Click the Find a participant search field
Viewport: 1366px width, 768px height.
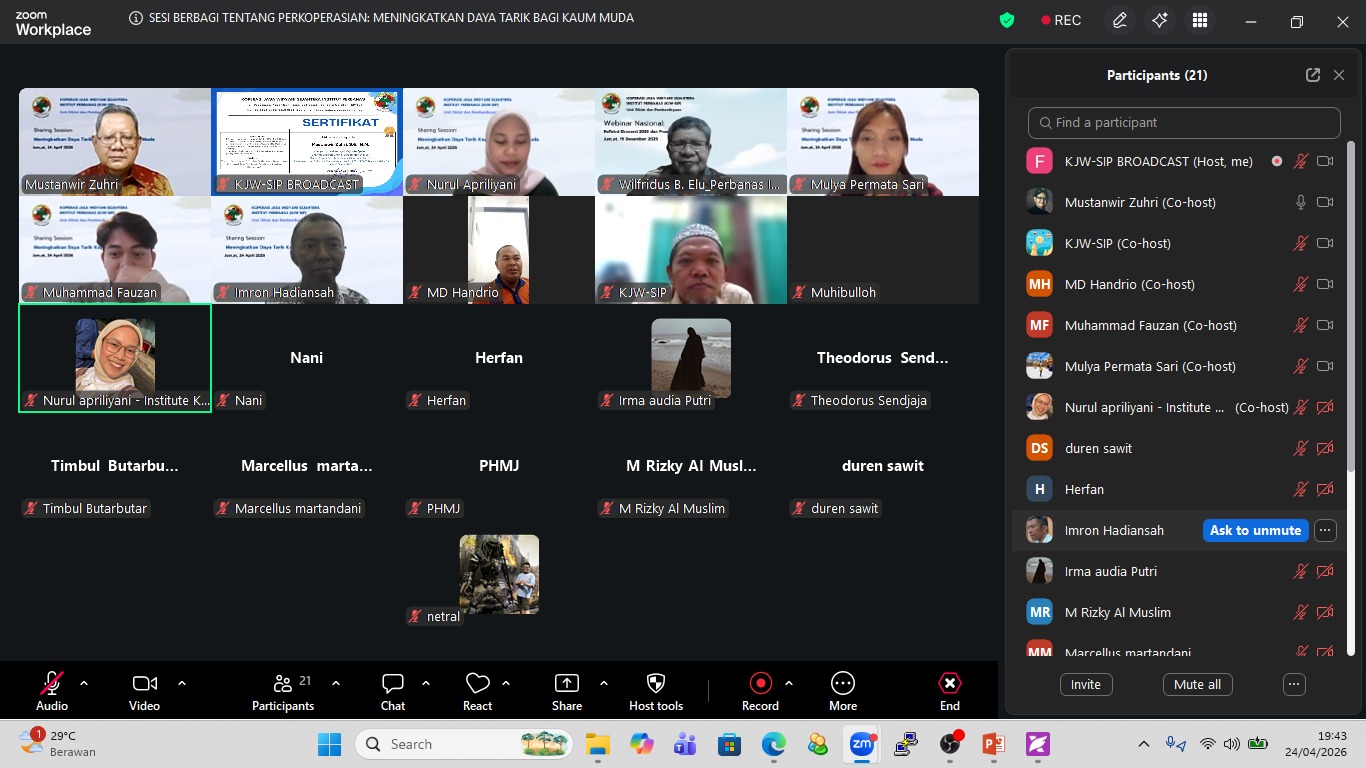point(1184,123)
